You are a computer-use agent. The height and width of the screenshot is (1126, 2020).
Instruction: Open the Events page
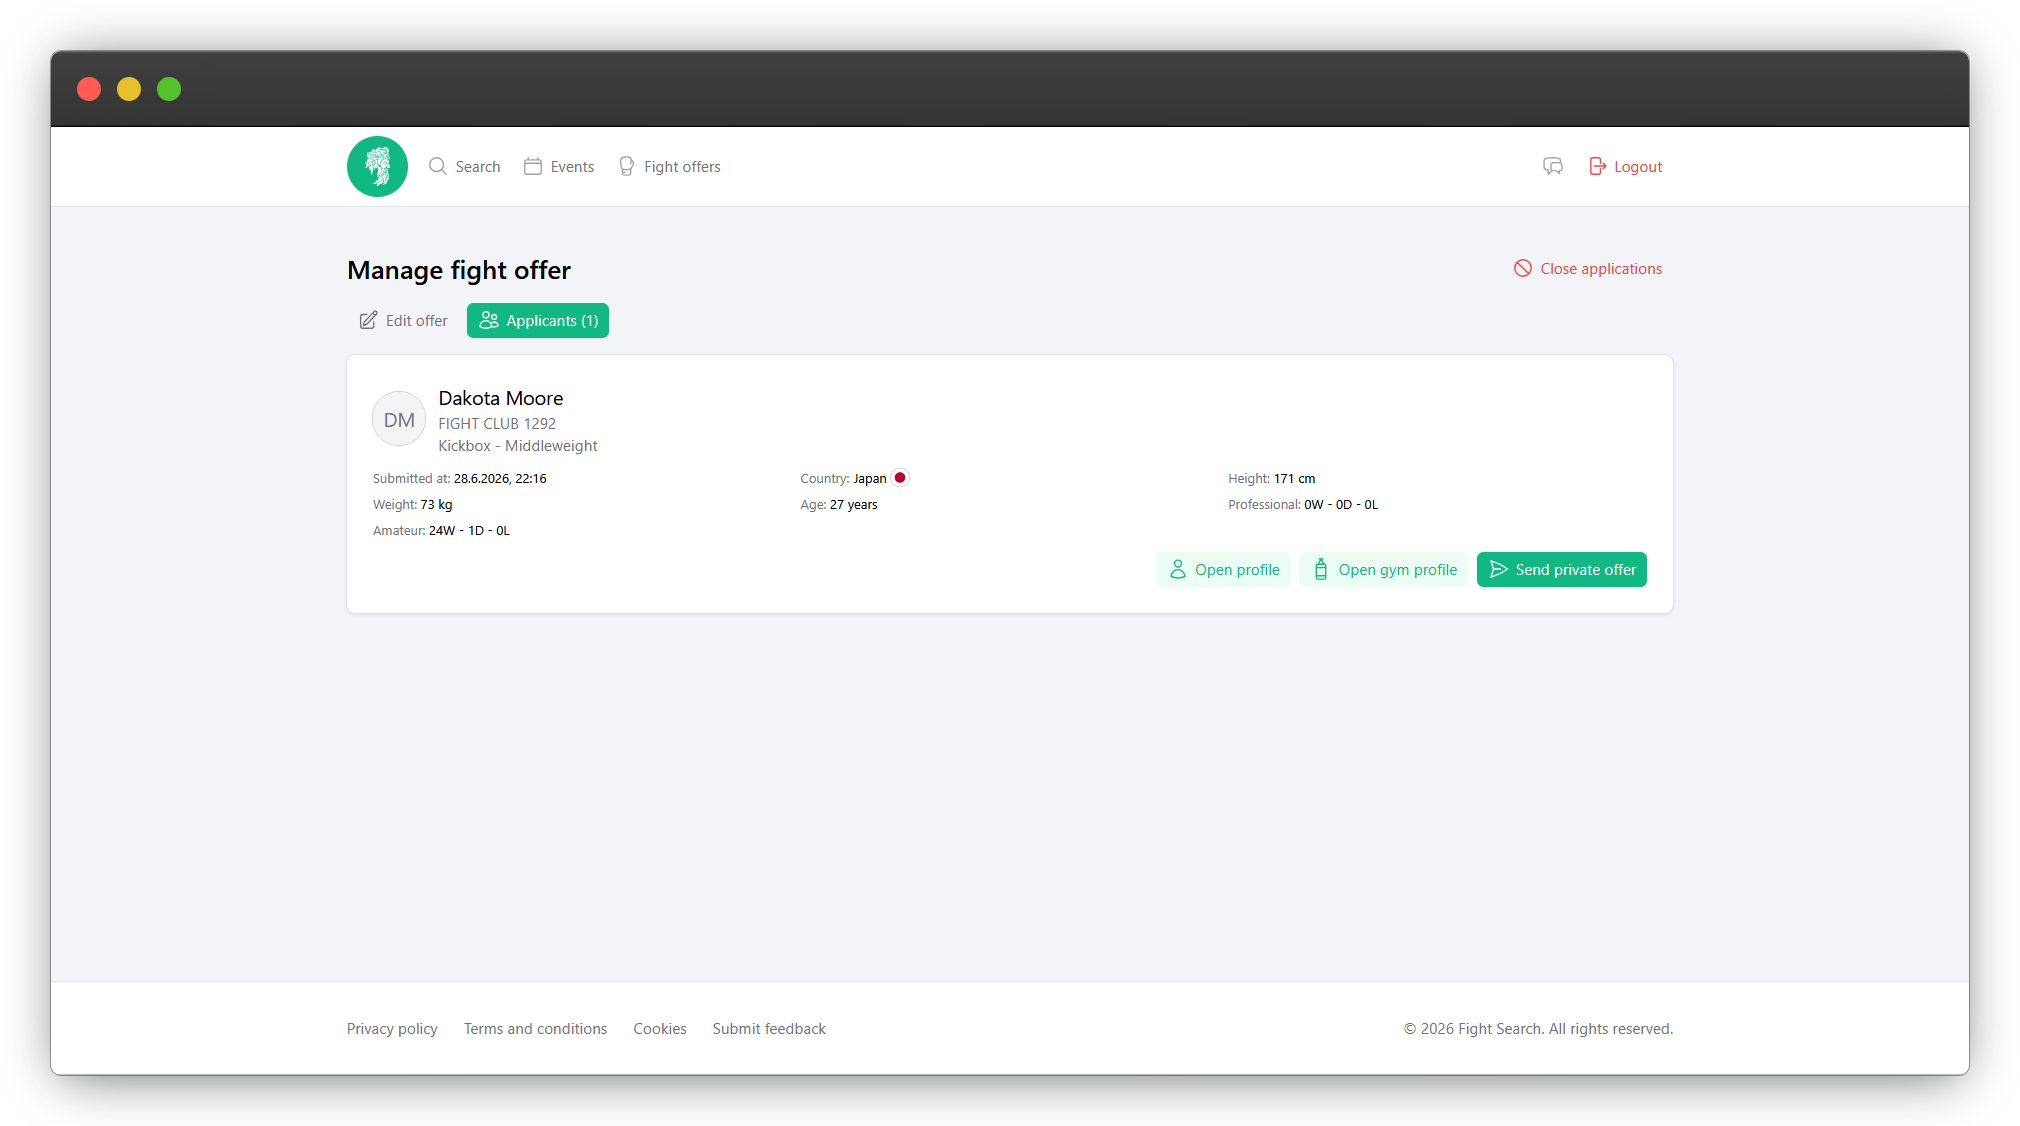(x=559, y=166)
